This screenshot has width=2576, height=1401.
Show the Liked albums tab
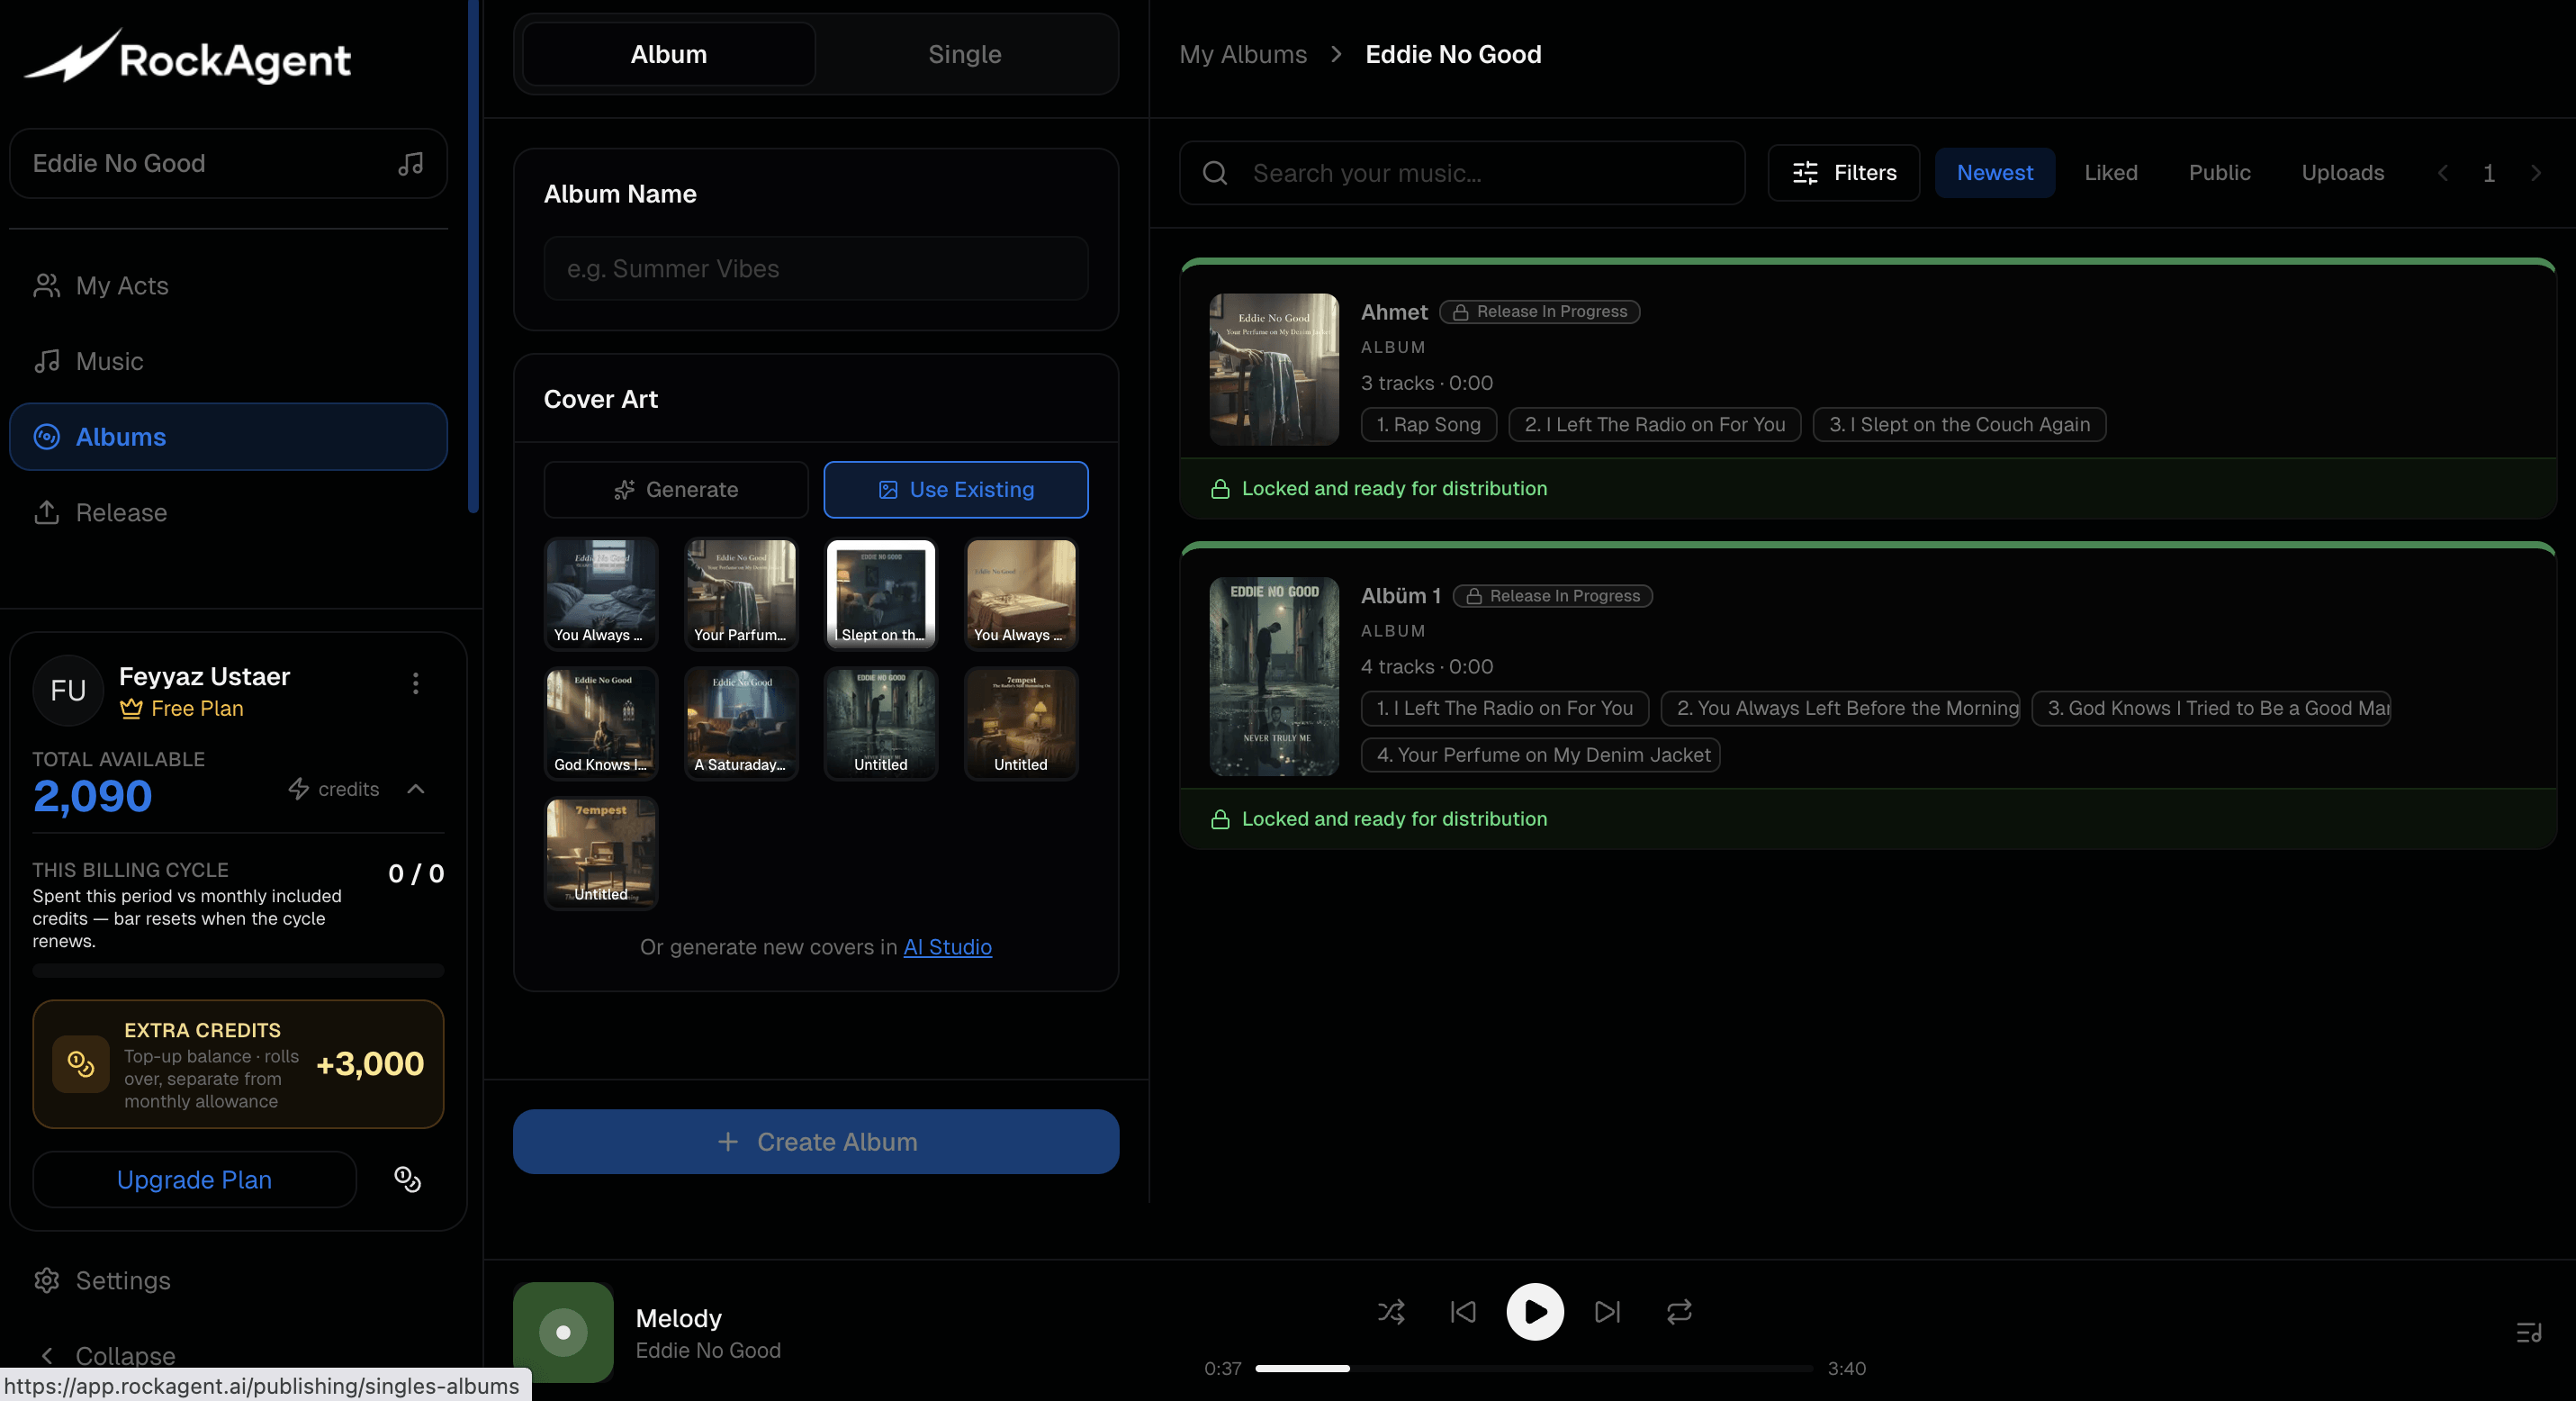2110,173
